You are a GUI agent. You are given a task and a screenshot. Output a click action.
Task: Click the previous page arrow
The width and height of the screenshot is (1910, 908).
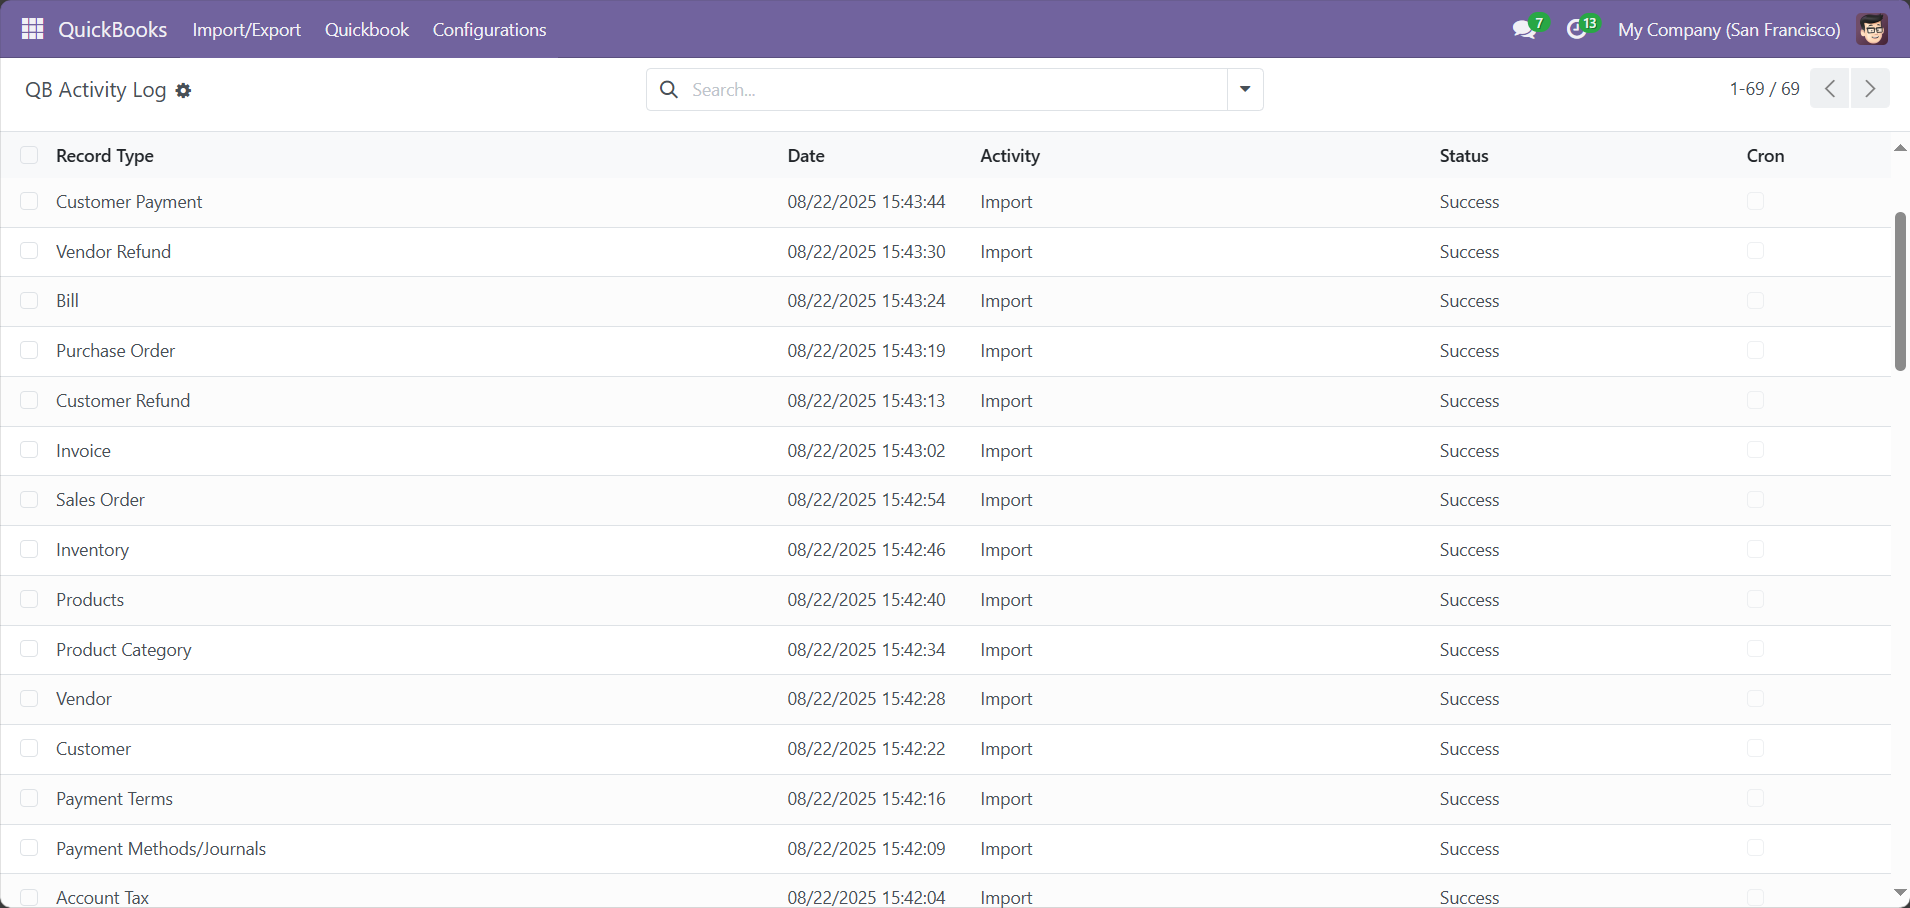point(1829,88)
